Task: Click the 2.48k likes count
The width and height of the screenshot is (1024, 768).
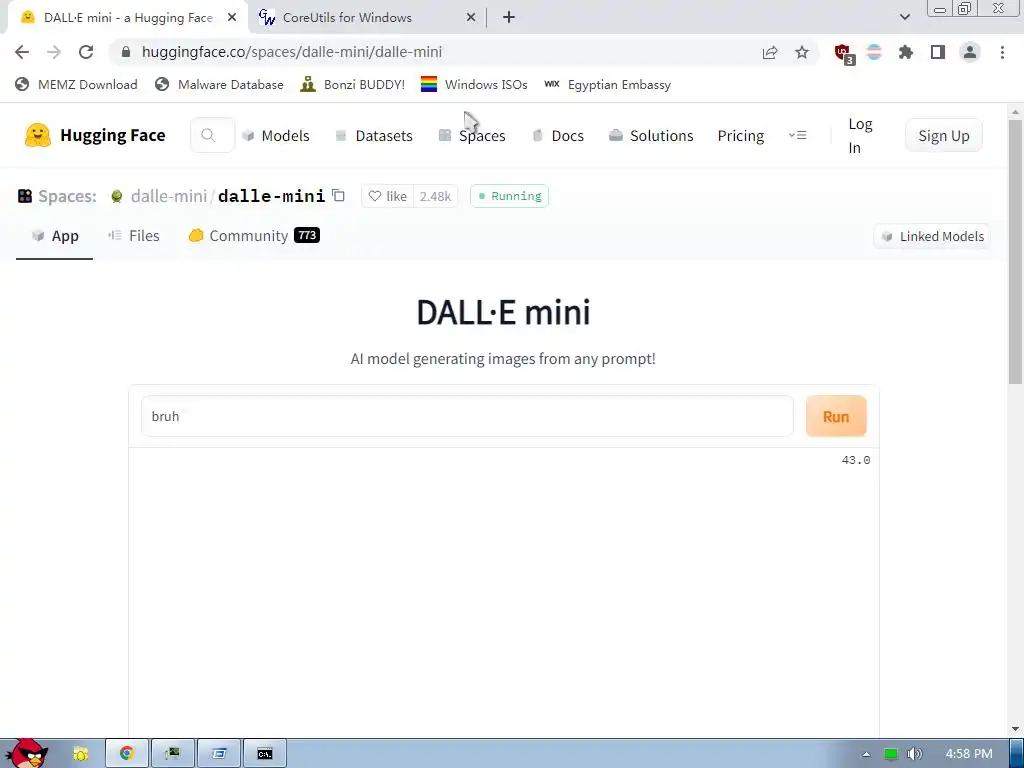Action: coord(435,196)
